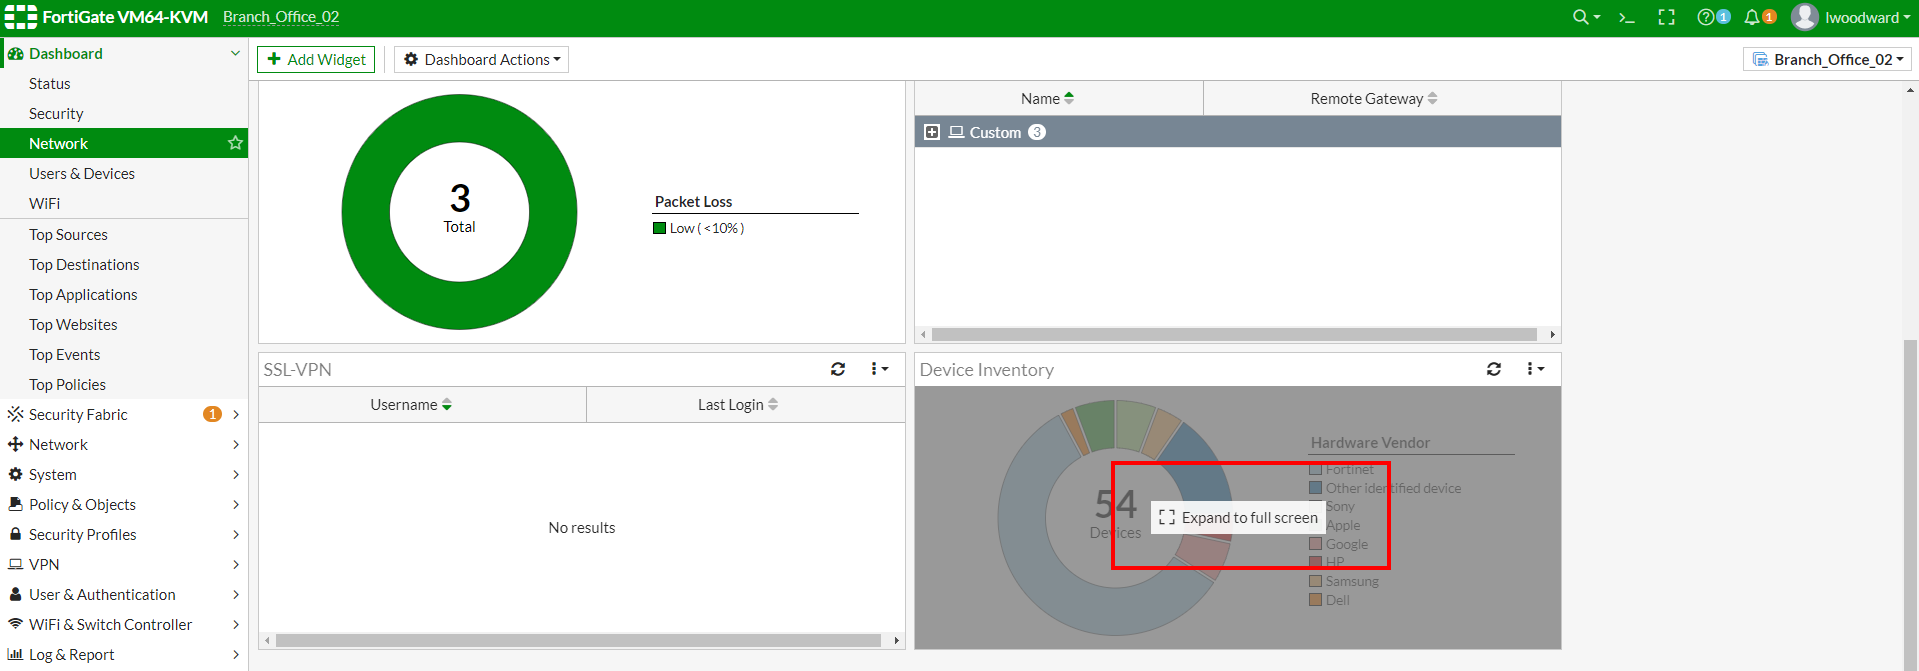Open Status dashboard
The image size is (1919, 671).
(50, 84)
